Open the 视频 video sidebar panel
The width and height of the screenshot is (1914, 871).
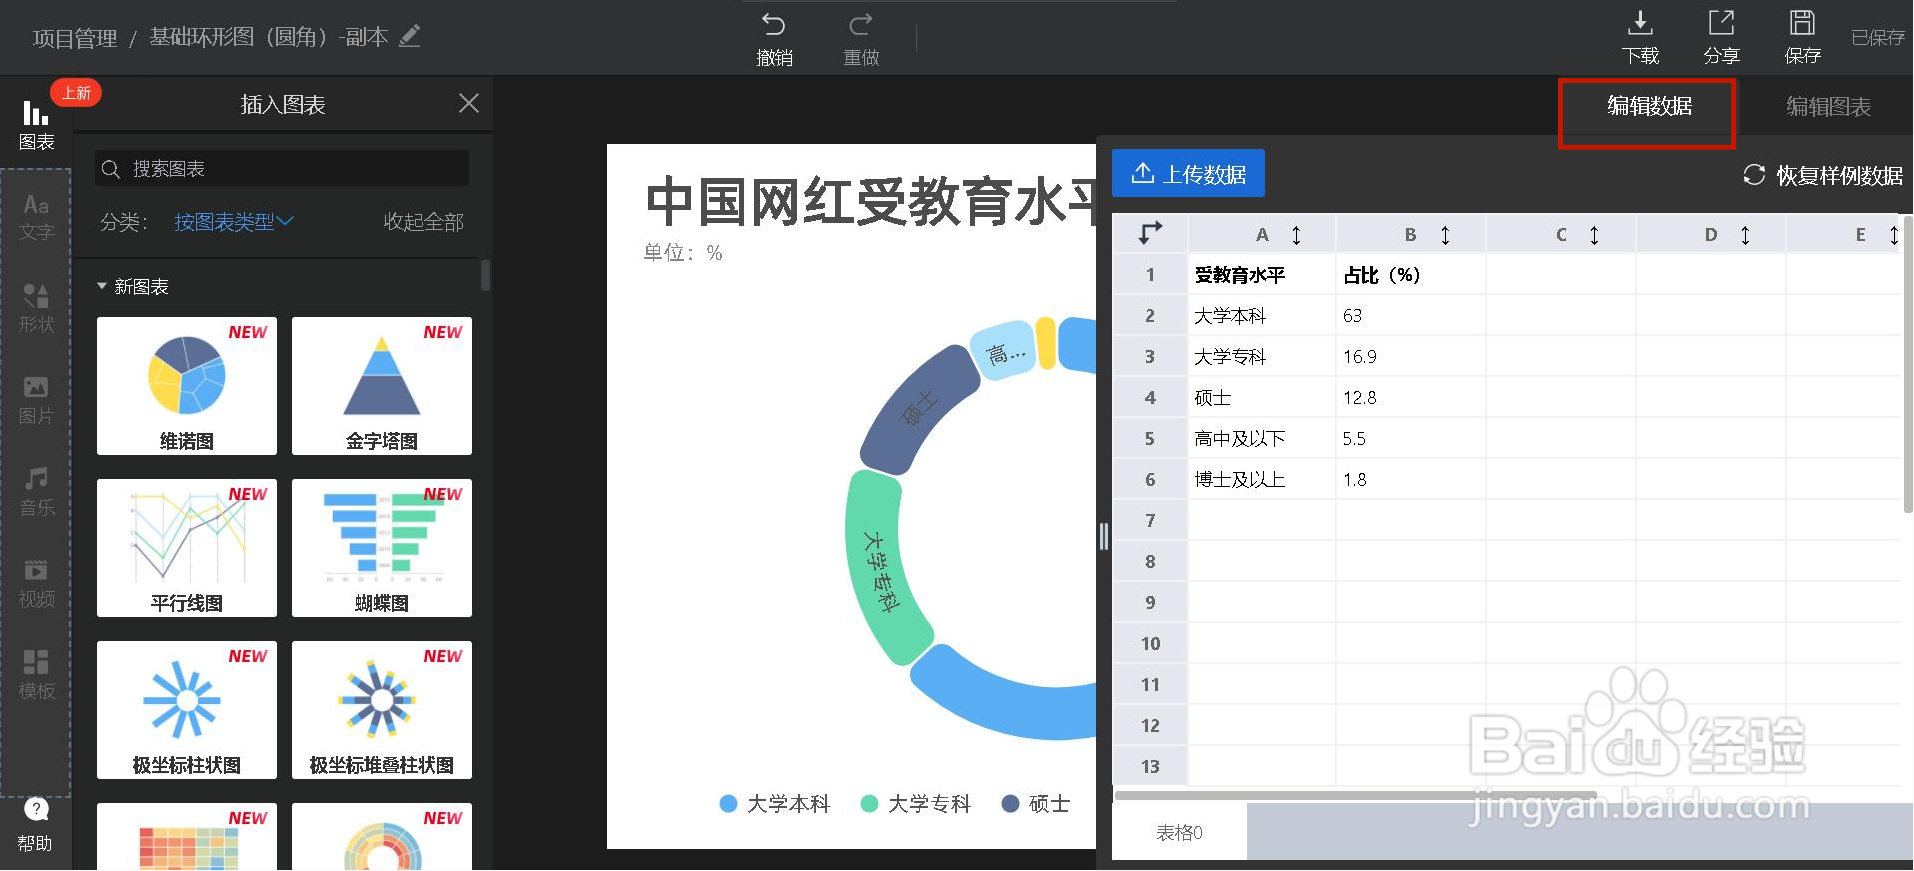click(36, 584)
